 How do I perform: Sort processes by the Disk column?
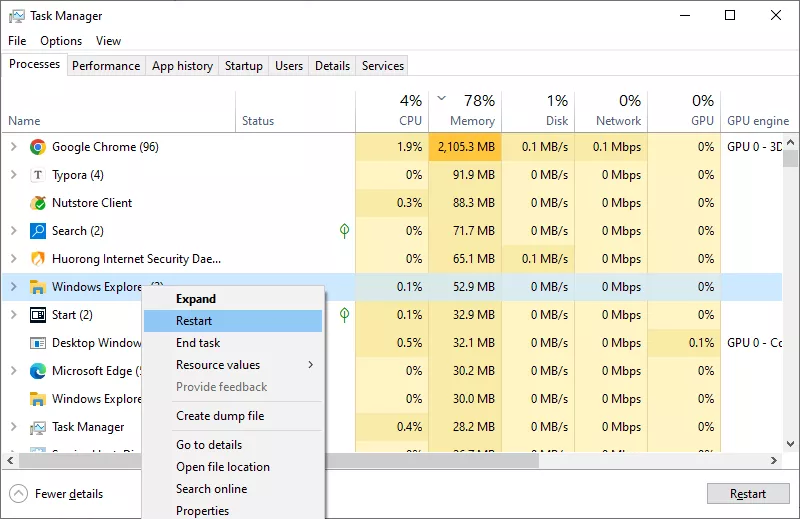(538, 112)
